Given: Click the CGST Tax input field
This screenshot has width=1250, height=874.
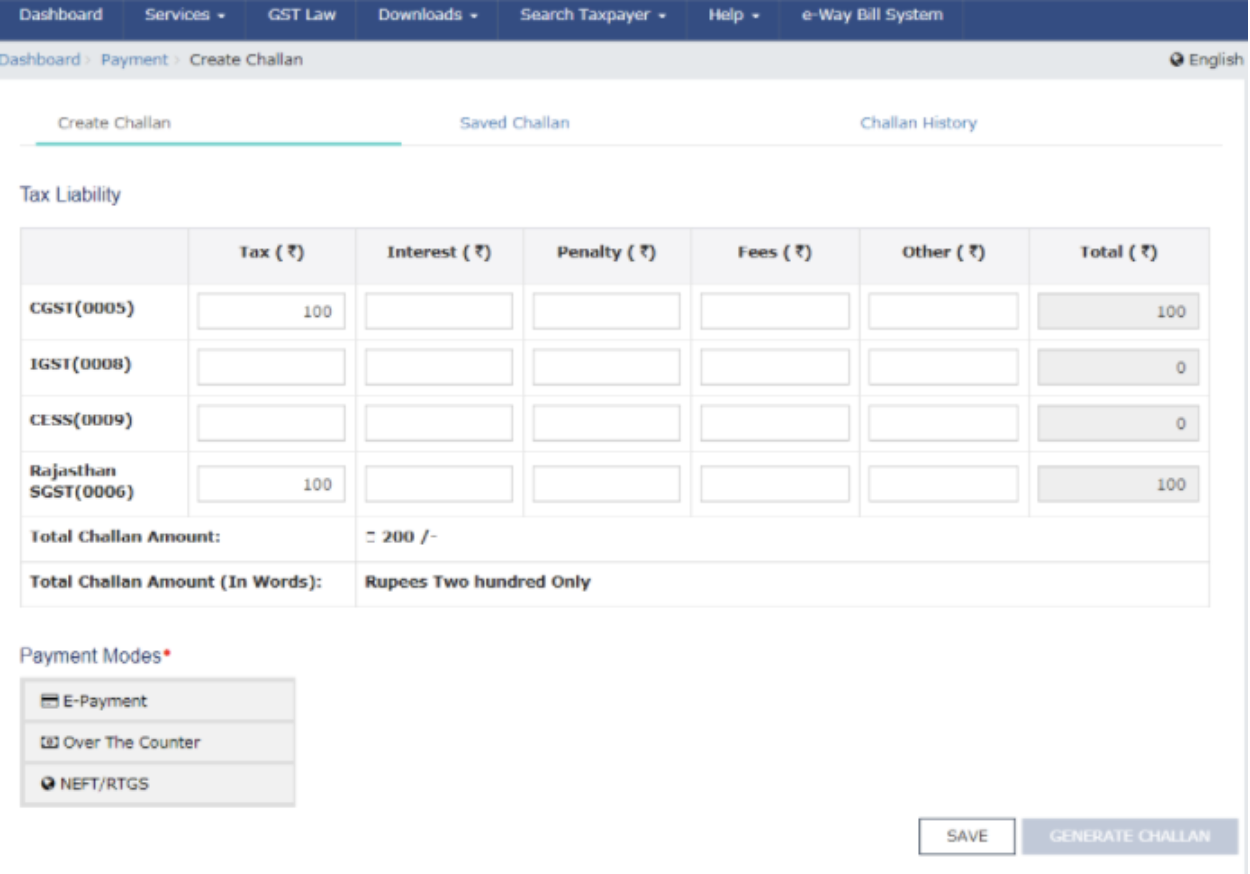Looking at the screenshot, I should [x=271, y=311].
